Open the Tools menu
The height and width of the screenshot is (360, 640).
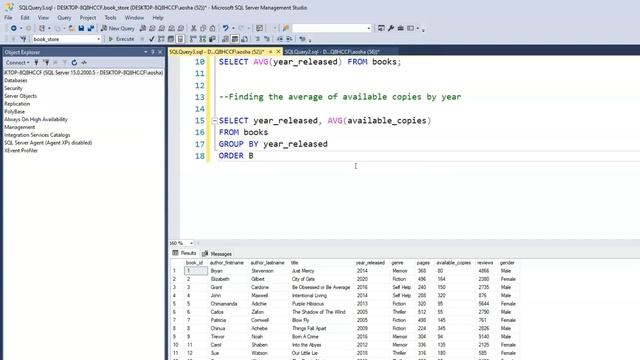pyautogui.click(x=110, y=18)
